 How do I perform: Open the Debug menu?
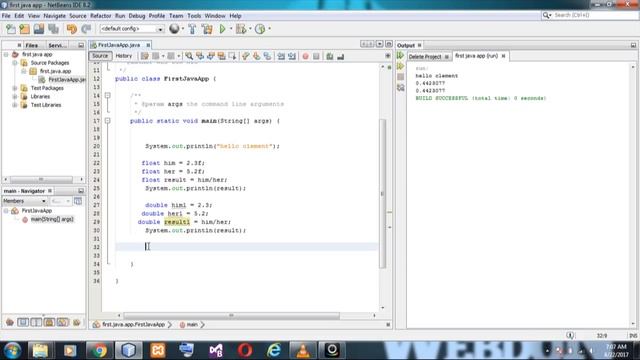click(x=137, y=16)
